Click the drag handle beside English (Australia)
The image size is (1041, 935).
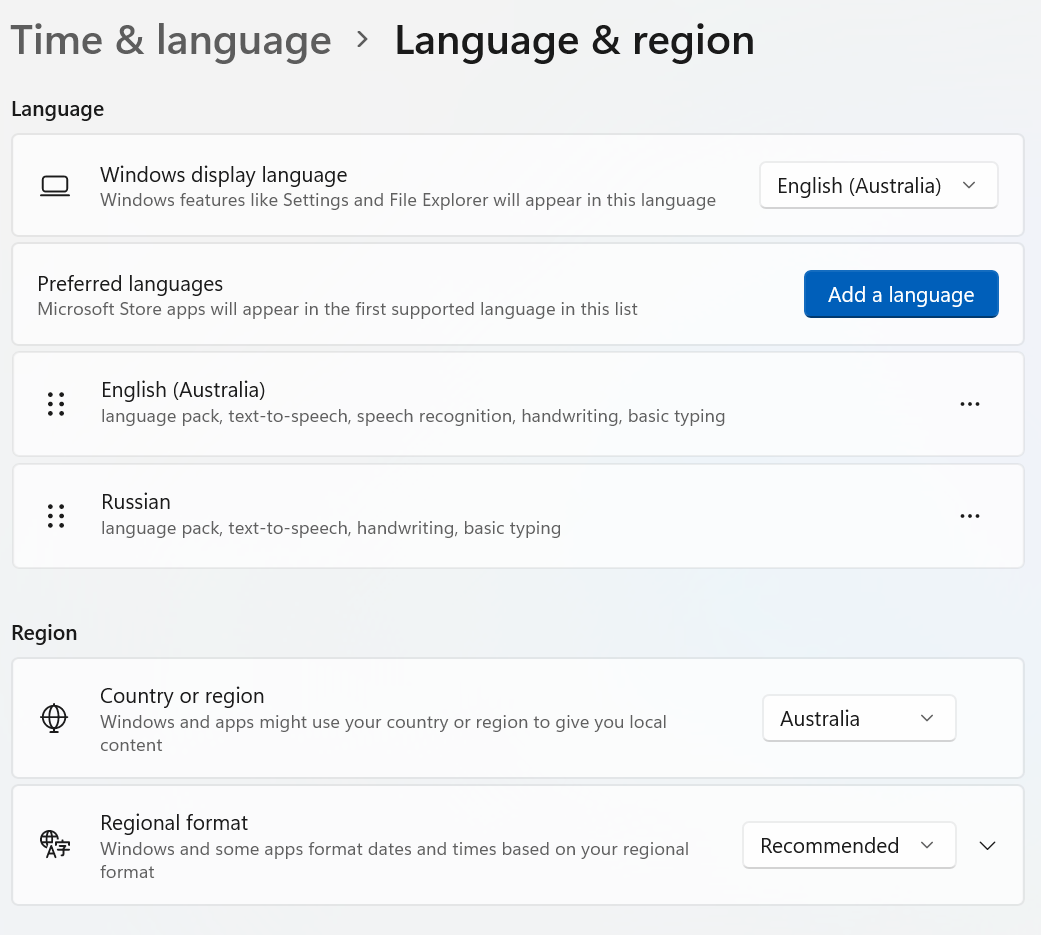coord(56,404)
